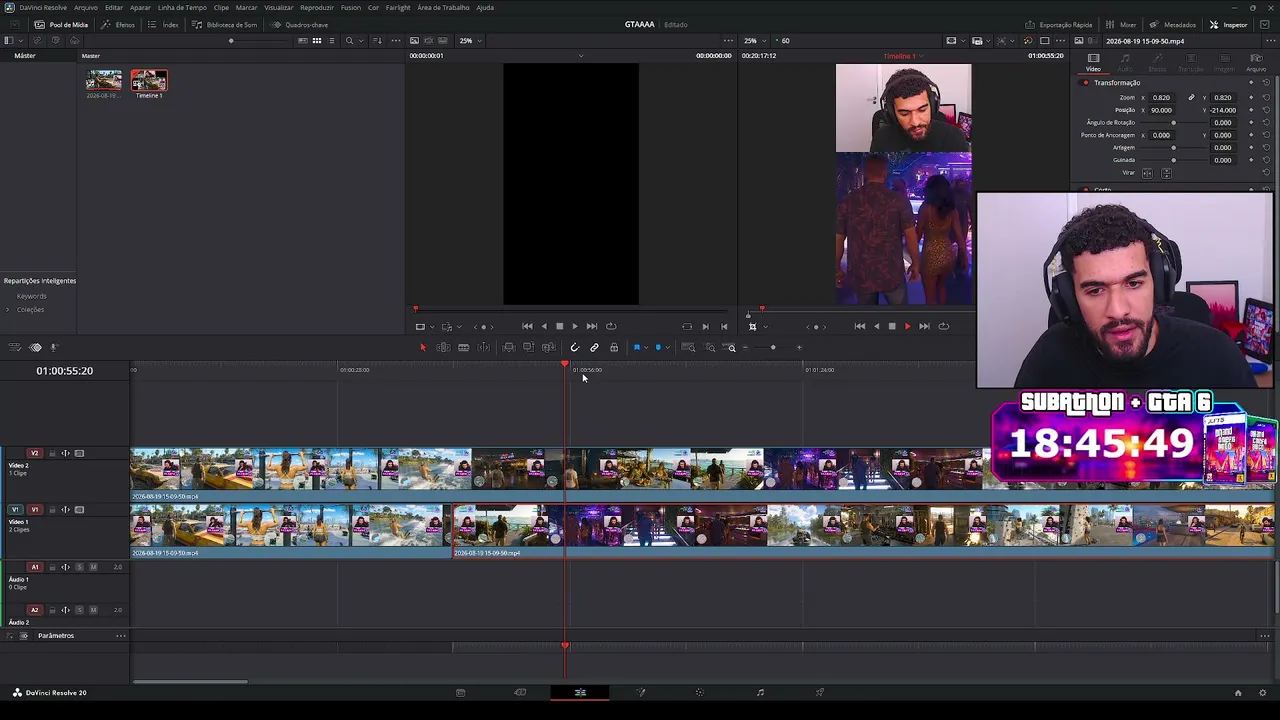Click the Replace Clip edit icon
This screenshot has width=1280, height=720.
click(548, 347)
